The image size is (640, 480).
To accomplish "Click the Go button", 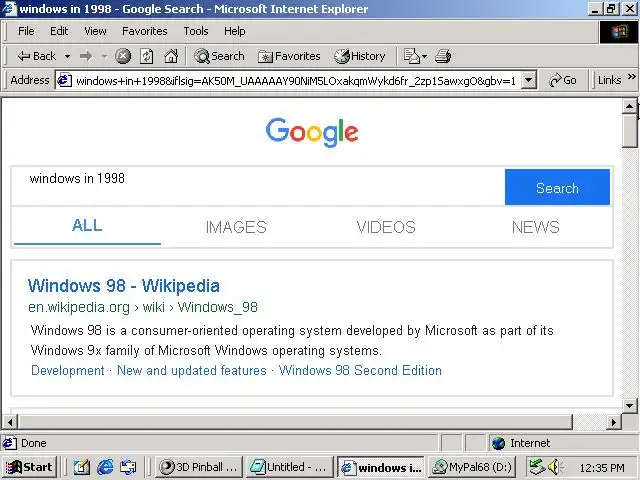I will click(563, 80).
